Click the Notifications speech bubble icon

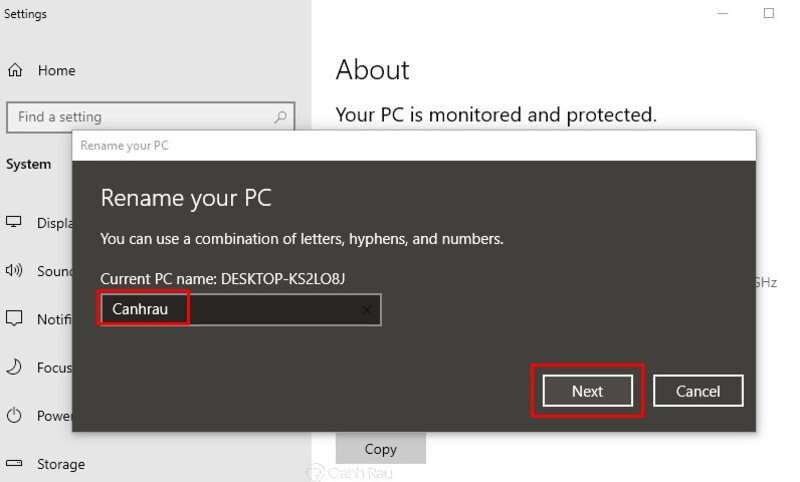pyautogui.click(x=14, y=318)
